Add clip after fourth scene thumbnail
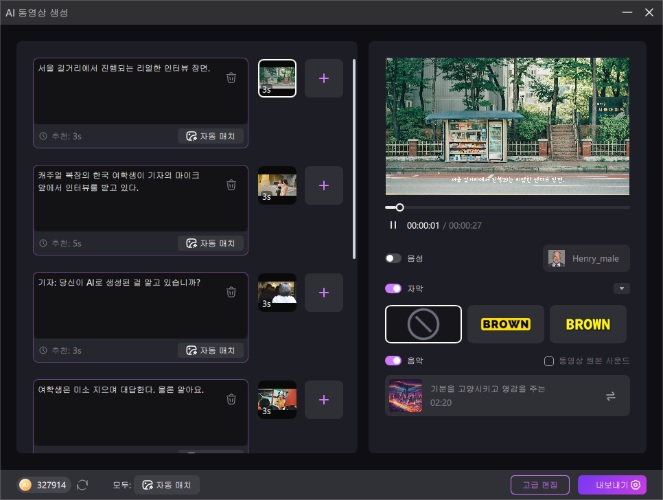This screenshot has width=663, height=500. click(x=324, y=399)
